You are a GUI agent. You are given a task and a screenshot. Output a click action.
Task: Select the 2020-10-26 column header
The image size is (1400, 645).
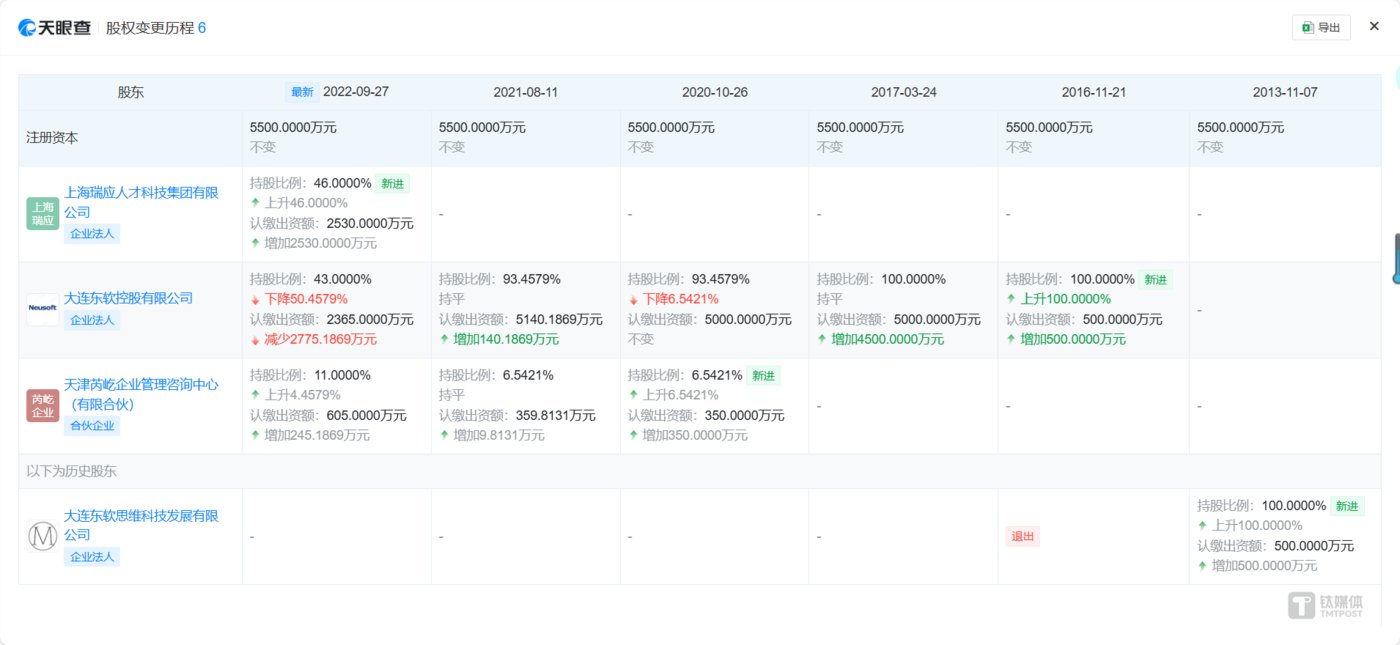pyautogui.click(x=714, y=91)
